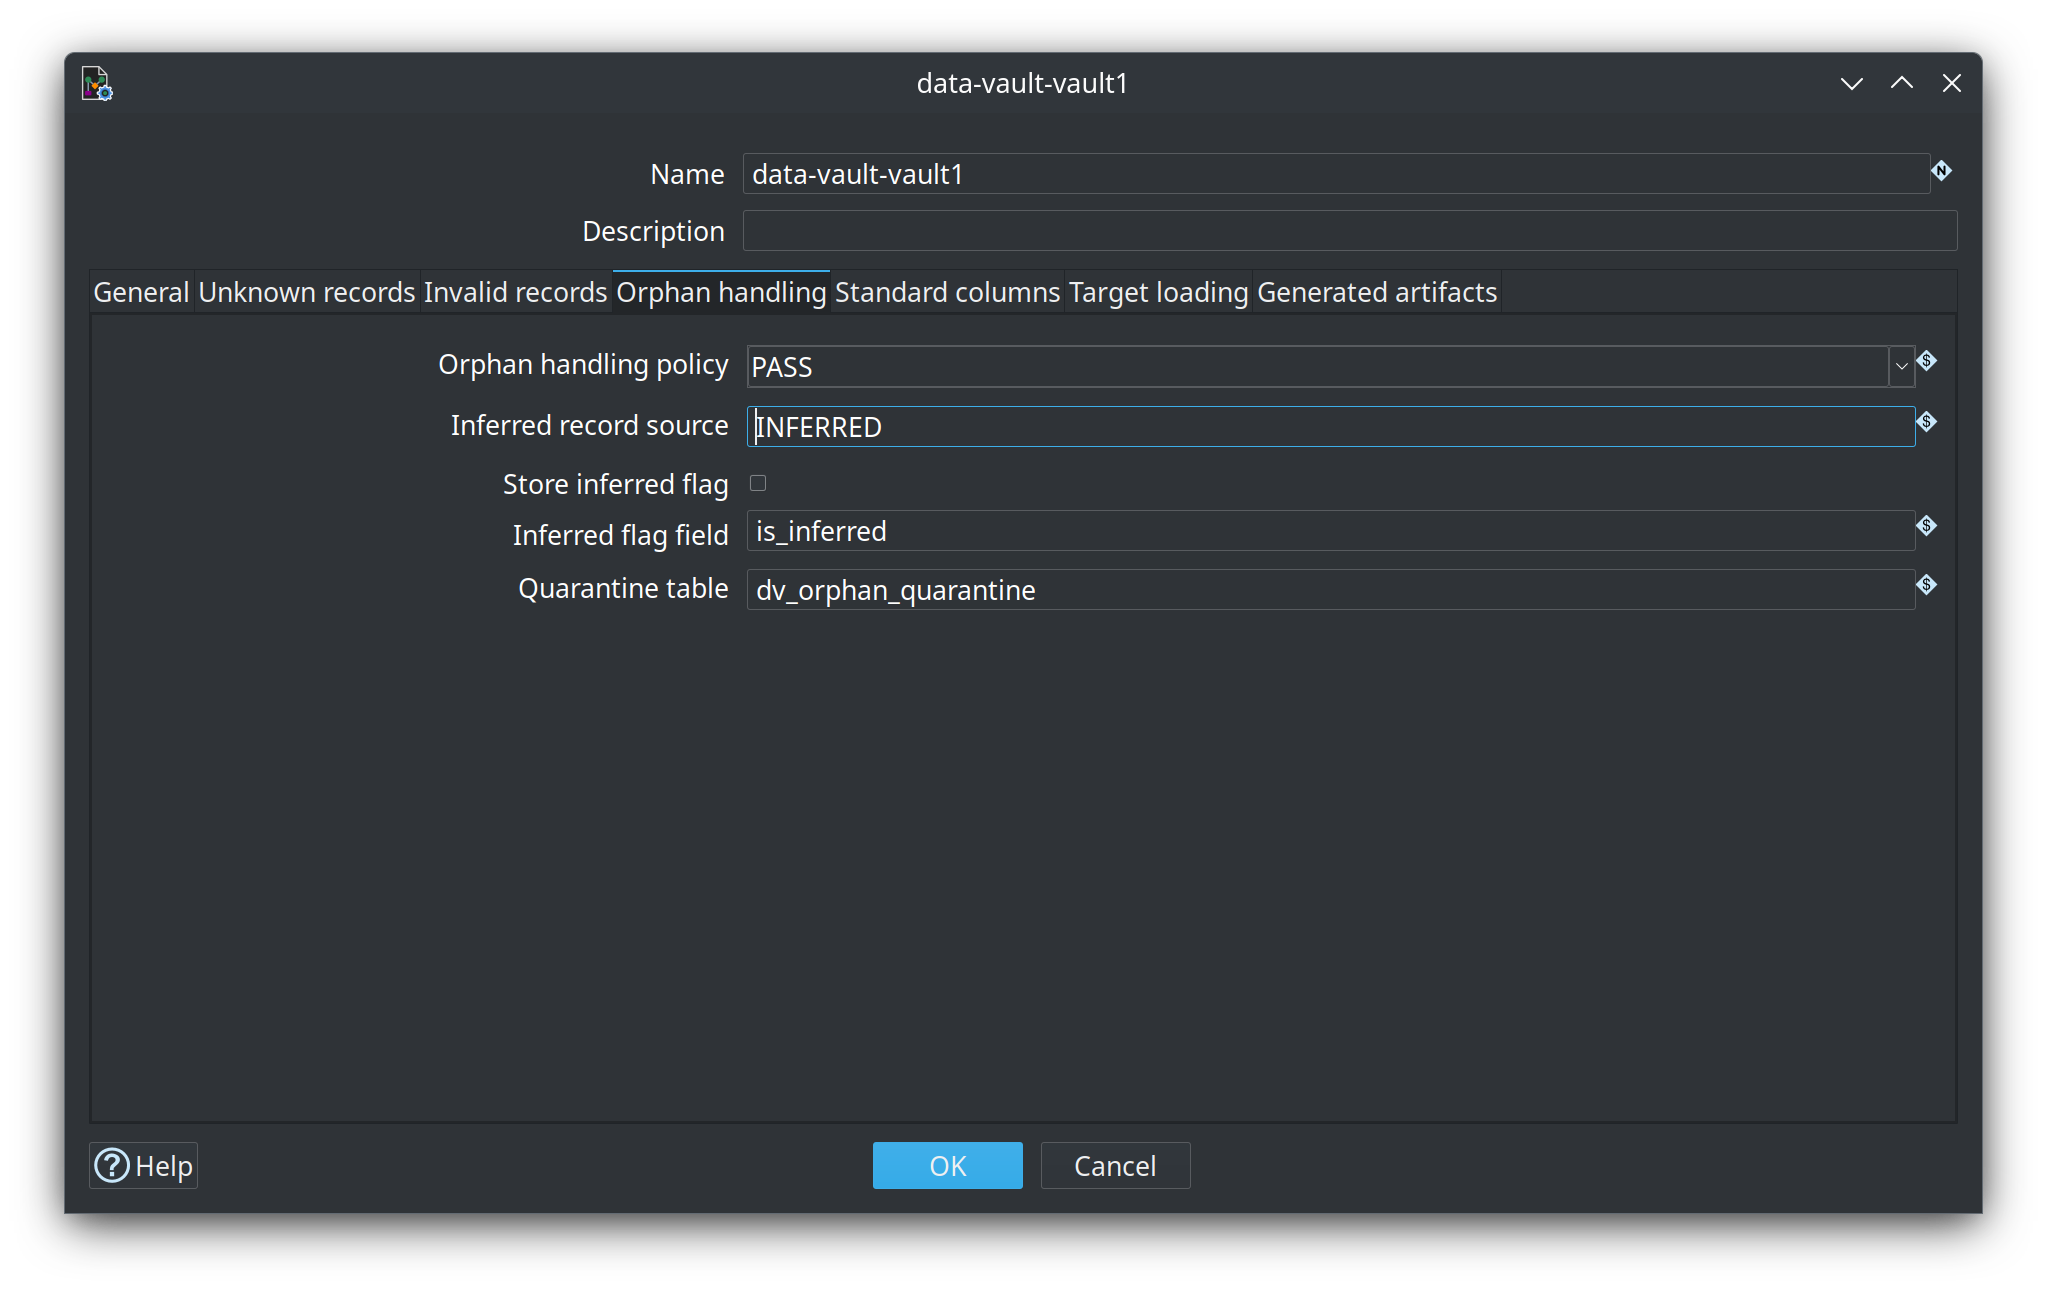Open the Unknown records tab
Image resolution: width=2047 pixels, height=1290 pixels.
click(307, 292)
